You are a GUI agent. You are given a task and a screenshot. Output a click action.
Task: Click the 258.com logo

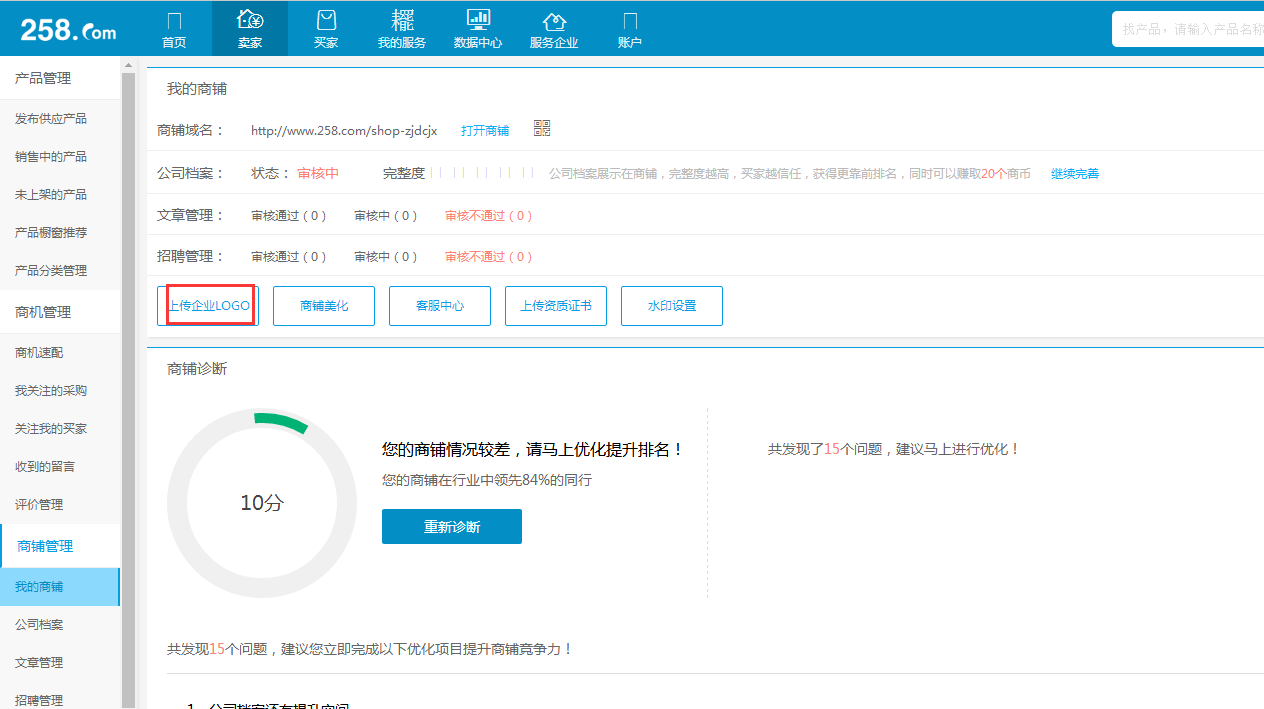click(68, 29)
